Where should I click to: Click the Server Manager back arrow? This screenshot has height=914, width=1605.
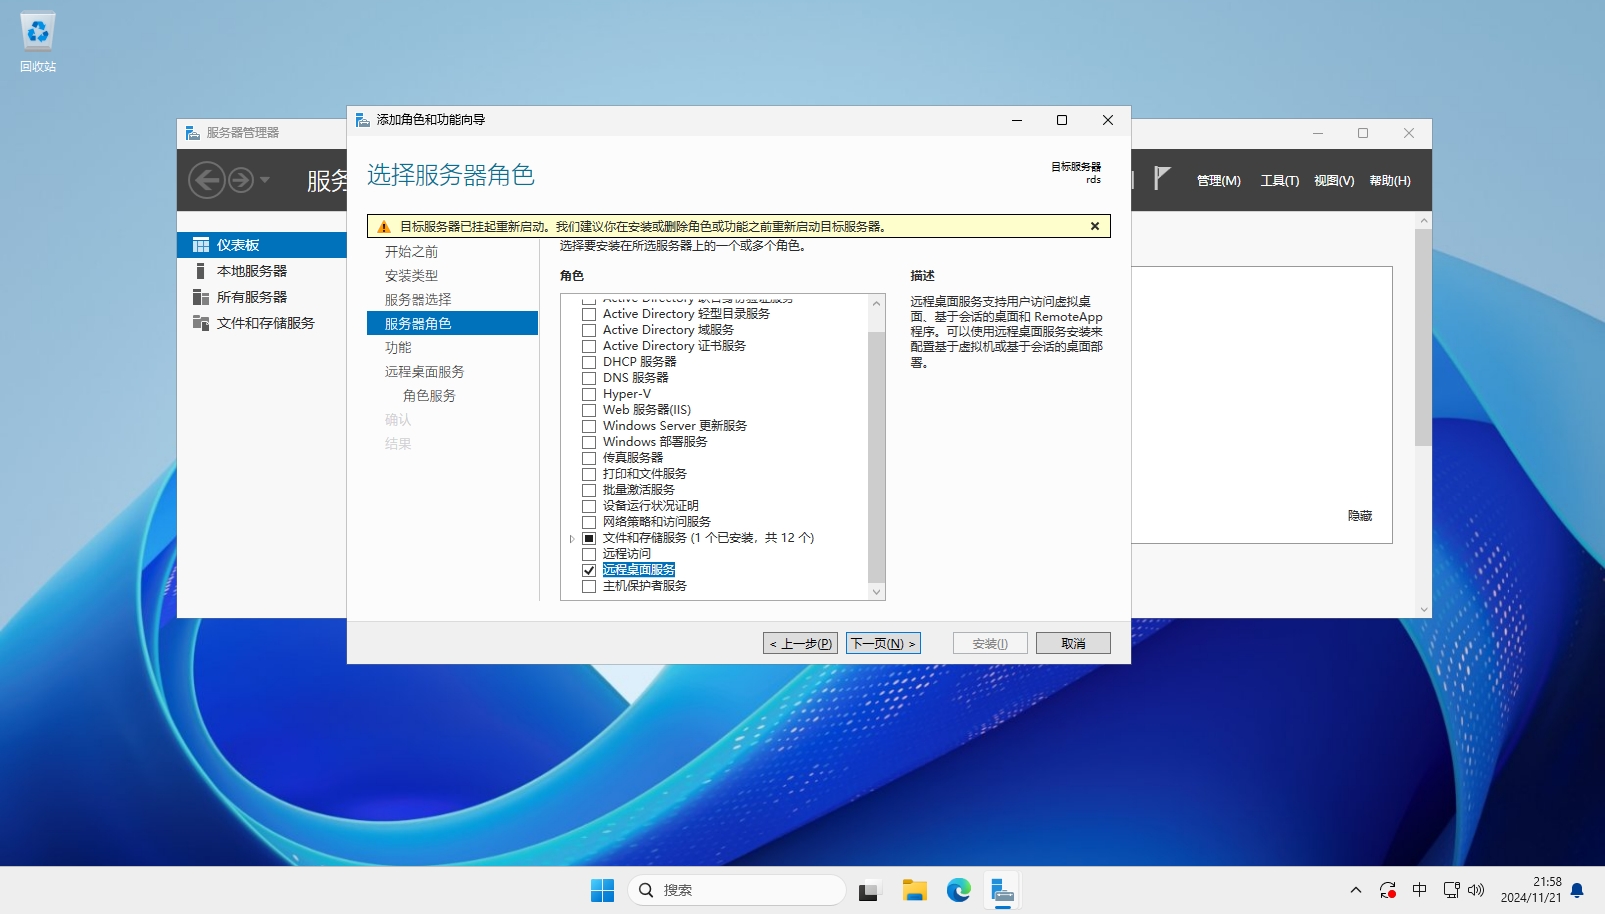tap(207, 180)
